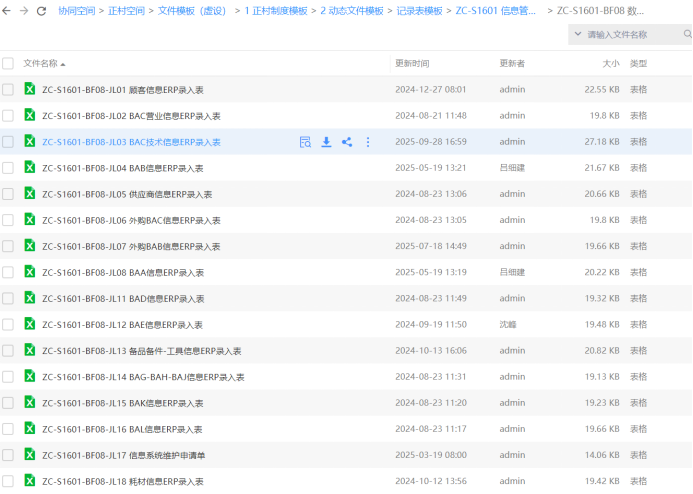Sort by 文件名称 column header
This screenshot has height=494, width=693.
point(44,63)
